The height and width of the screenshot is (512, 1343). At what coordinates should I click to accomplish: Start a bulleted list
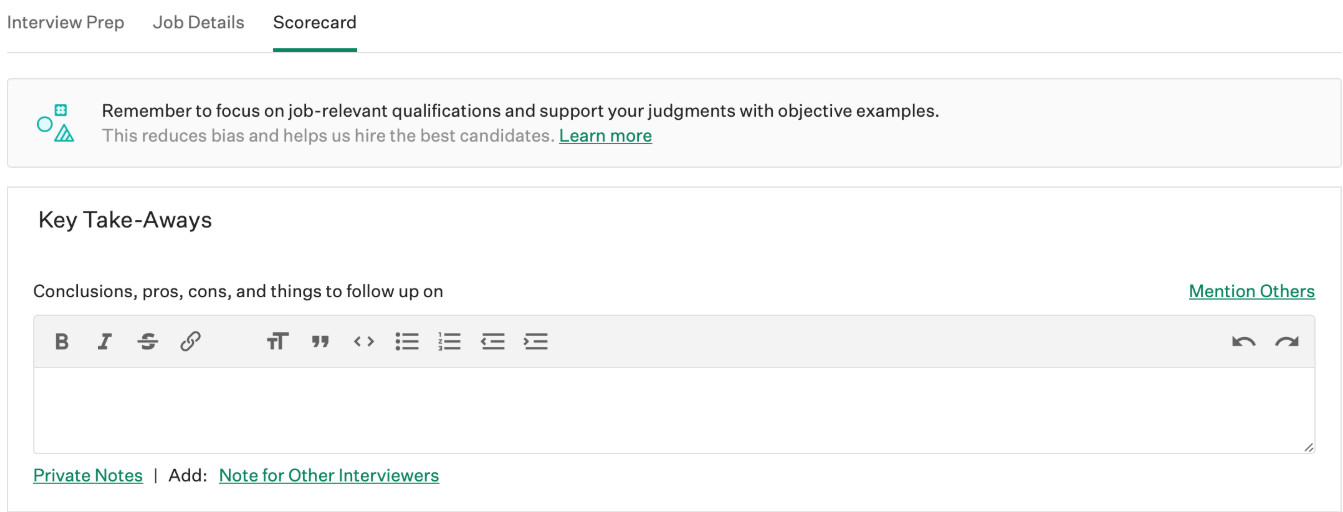click(x=407, y=342)
